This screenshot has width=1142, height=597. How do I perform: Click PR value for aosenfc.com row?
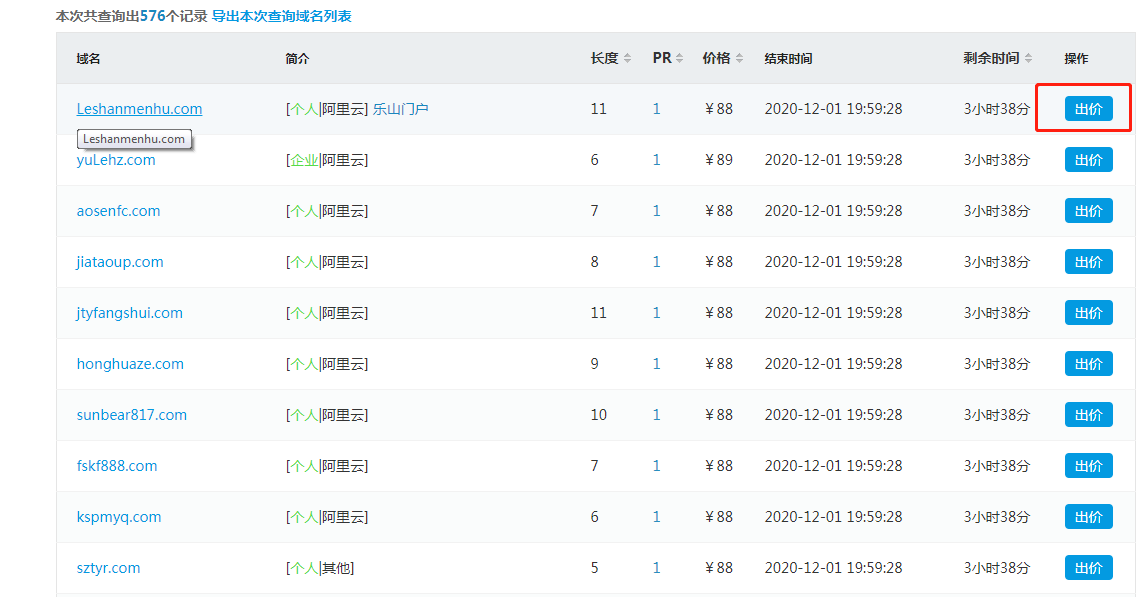(657, 211)
